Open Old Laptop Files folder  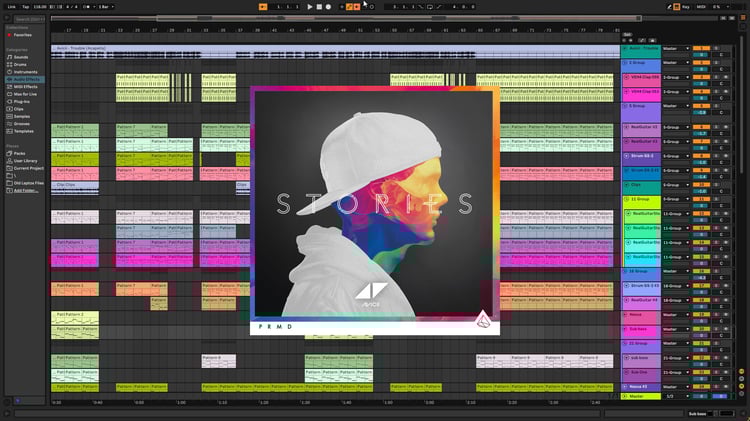(28, 183)
